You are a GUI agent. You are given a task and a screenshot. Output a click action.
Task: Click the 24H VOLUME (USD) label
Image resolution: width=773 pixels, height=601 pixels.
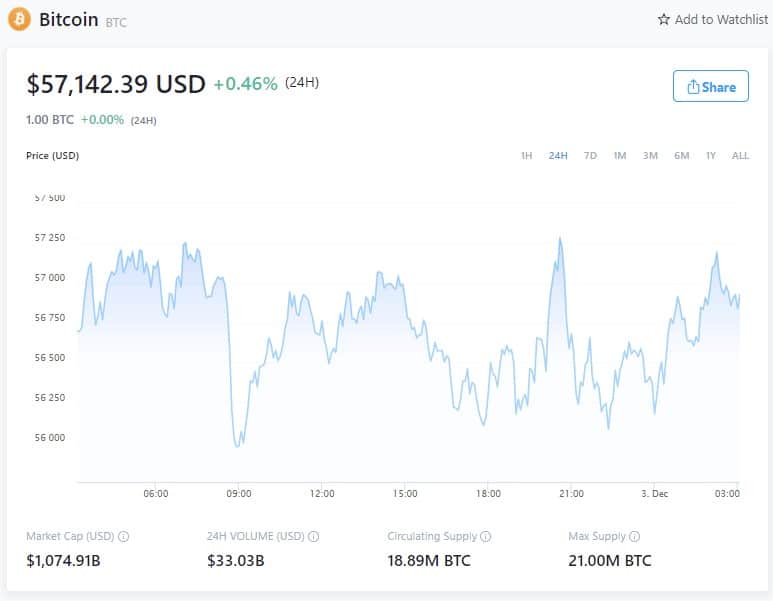tap(256, 536)
